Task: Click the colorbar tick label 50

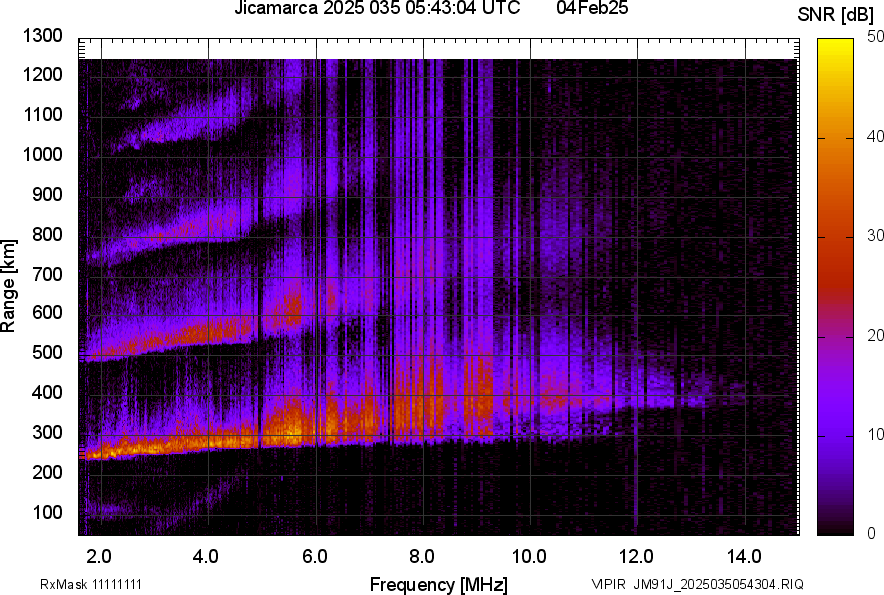Action: (876, 37)
